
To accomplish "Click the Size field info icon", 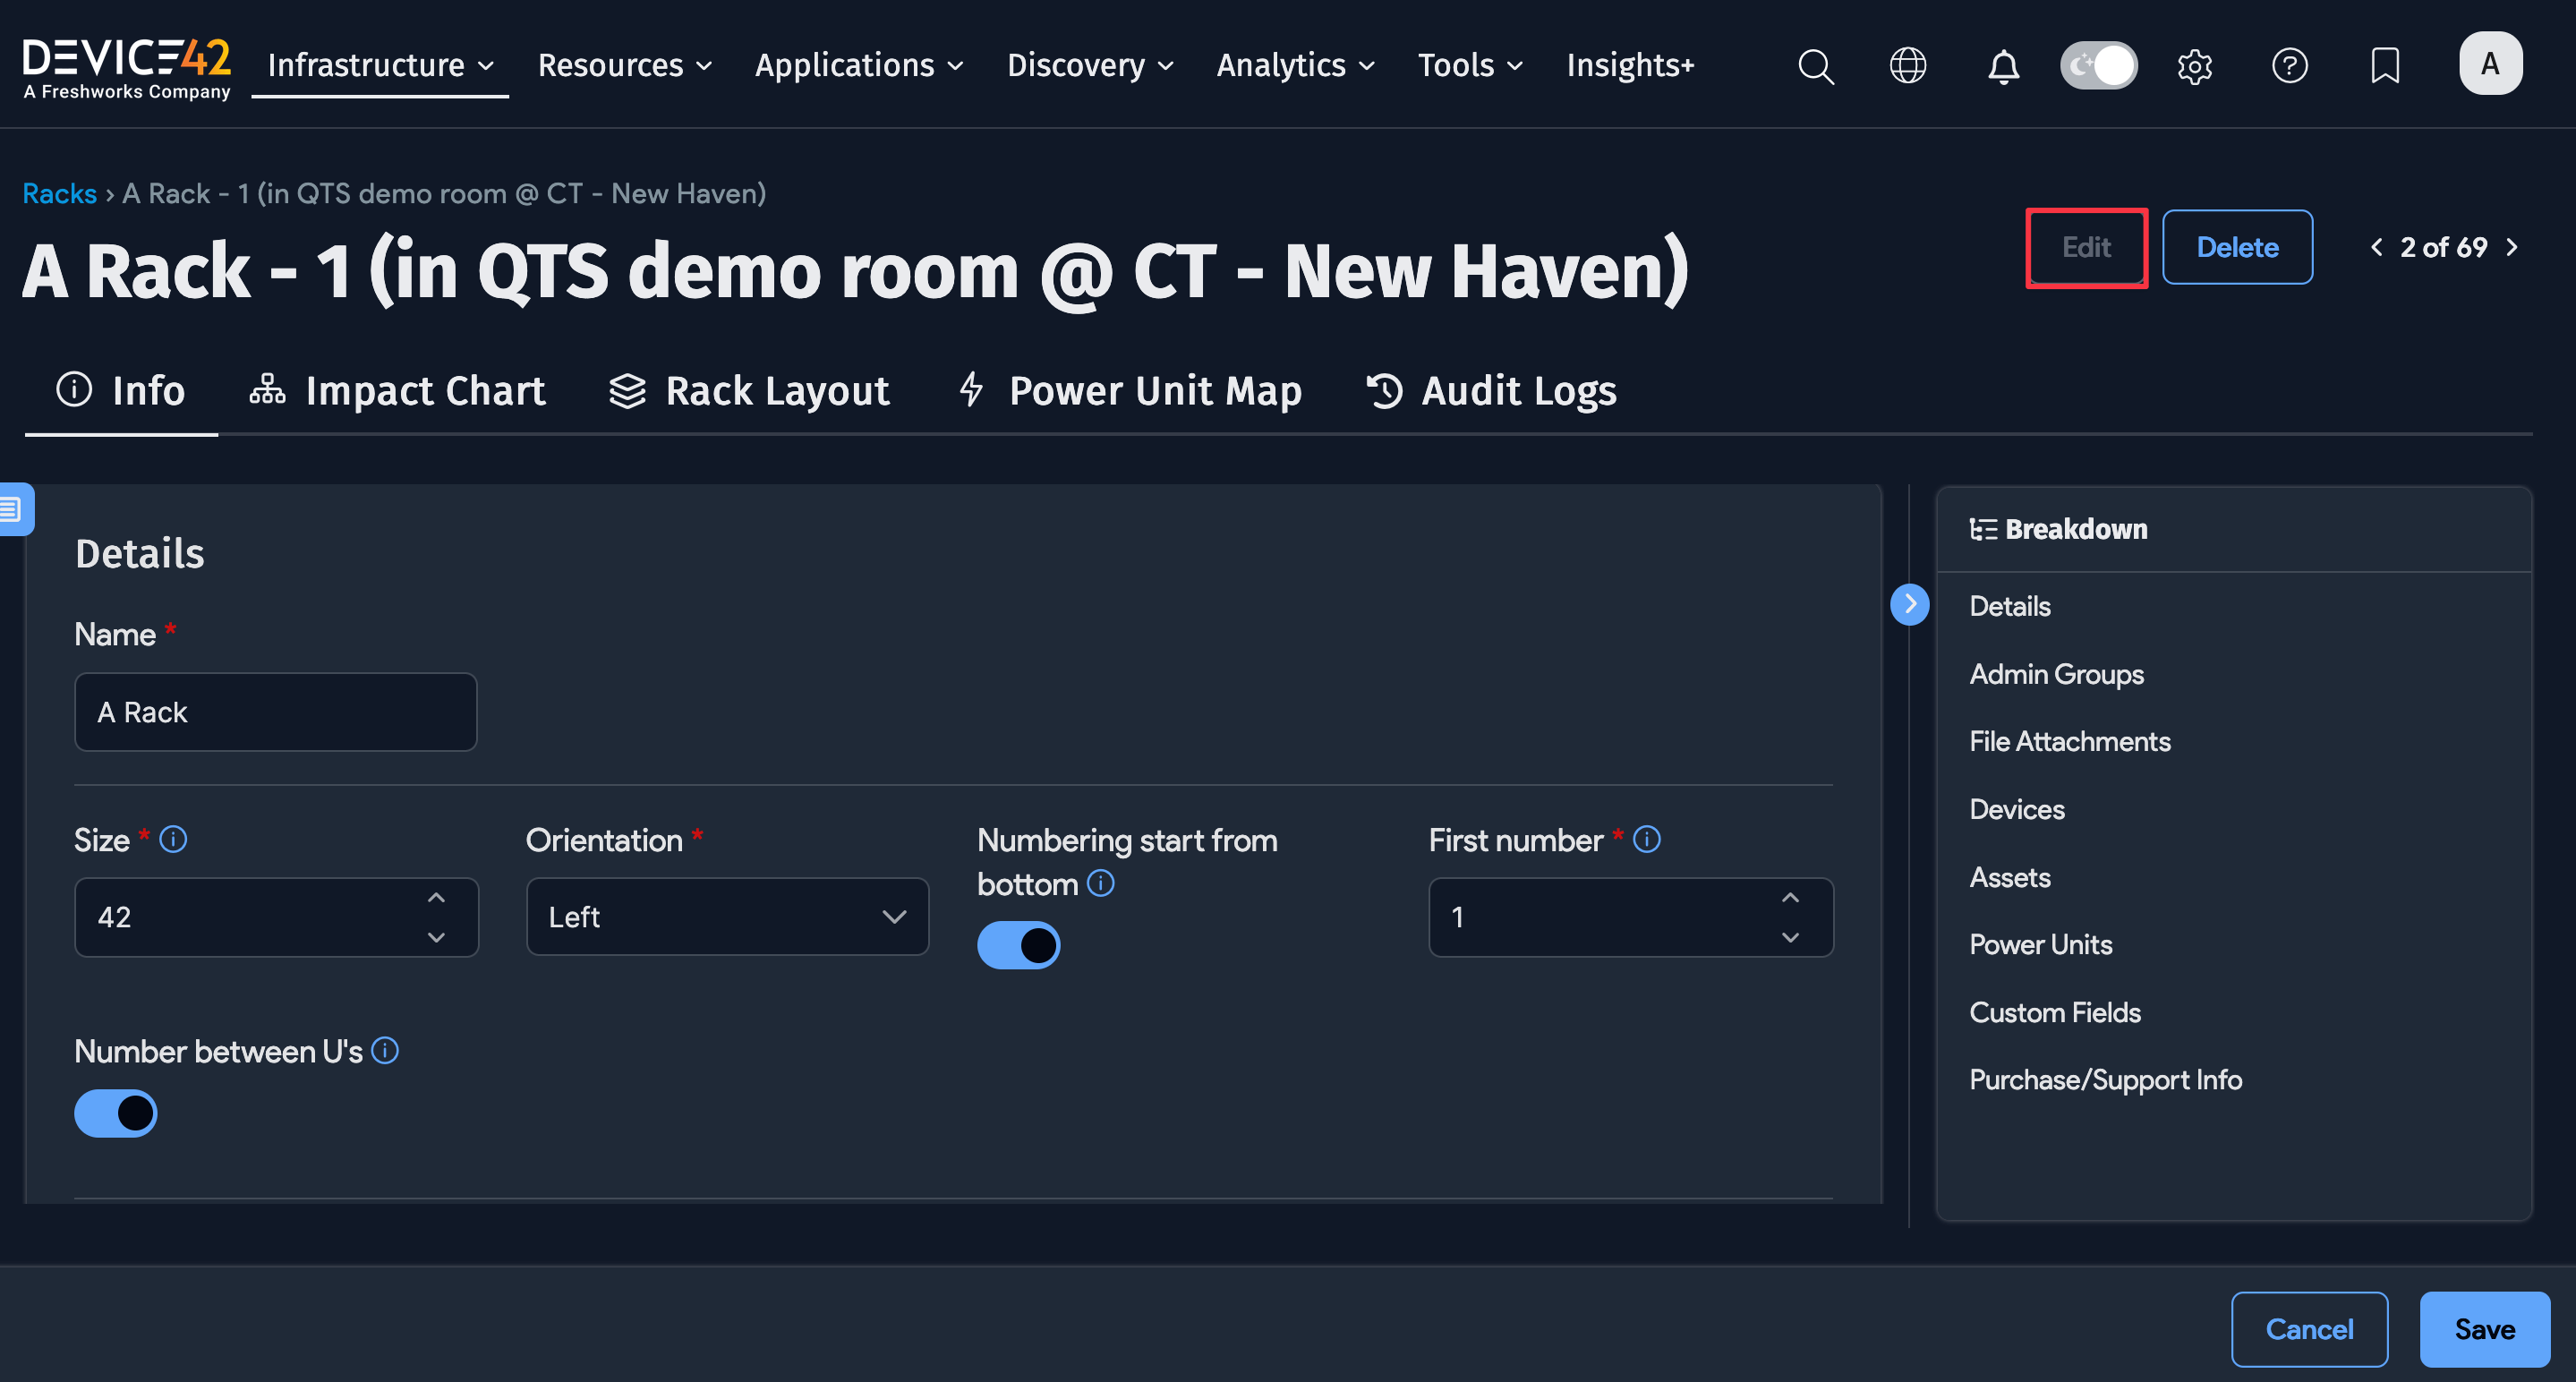I will (x=173, y=839).
